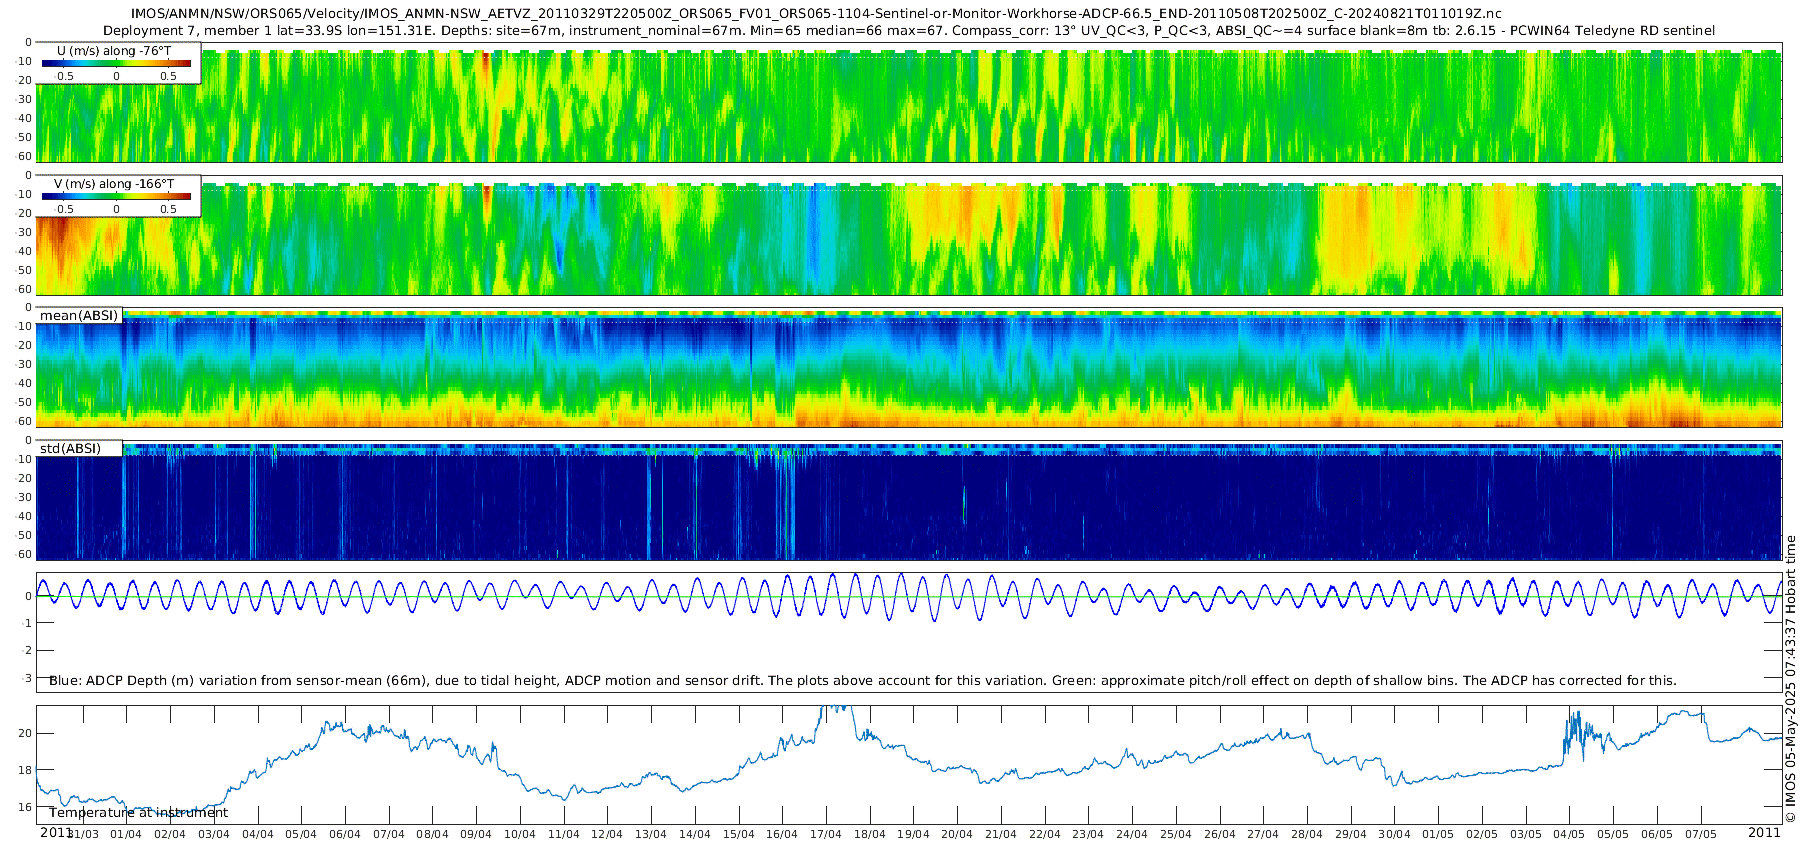Click the 28/04 date tick label

[1307, 834]
